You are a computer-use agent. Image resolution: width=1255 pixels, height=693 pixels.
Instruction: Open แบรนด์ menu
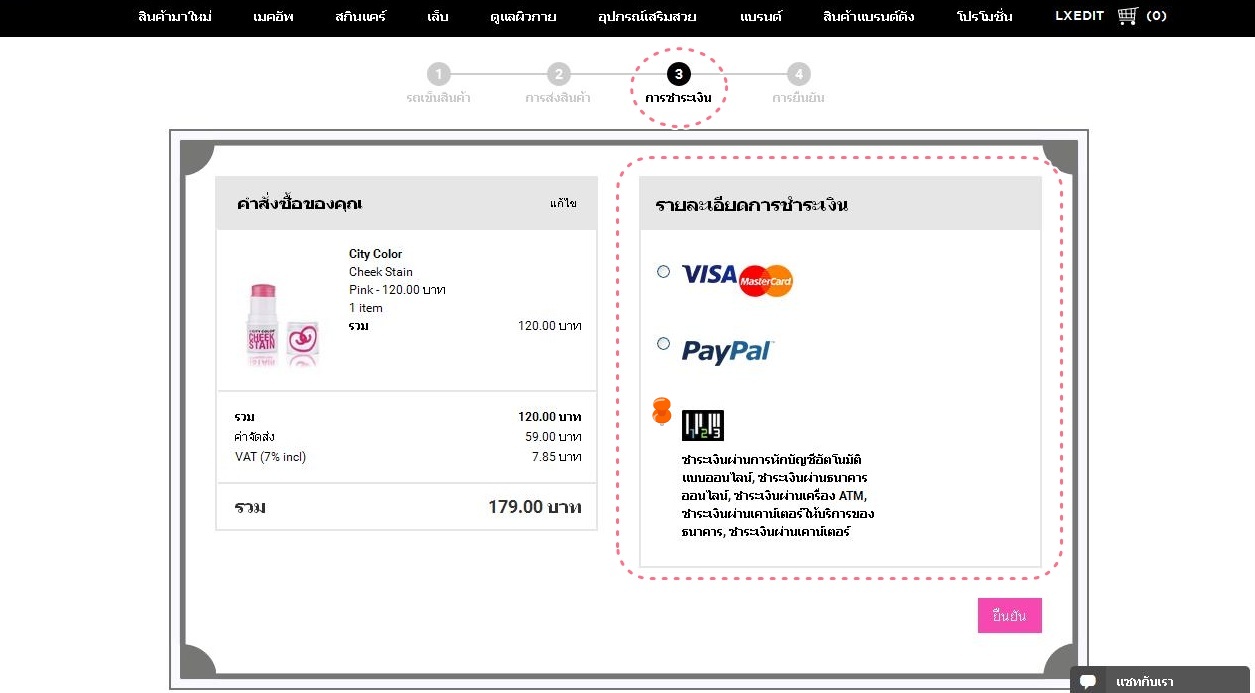[x=761, y=17]
